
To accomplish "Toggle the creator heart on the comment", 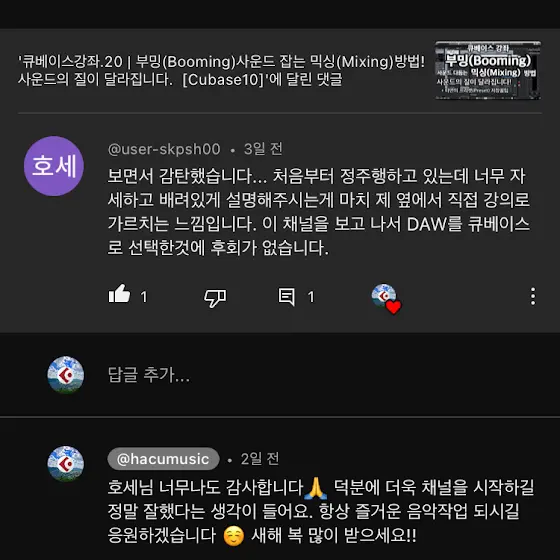I will (386, 299).
